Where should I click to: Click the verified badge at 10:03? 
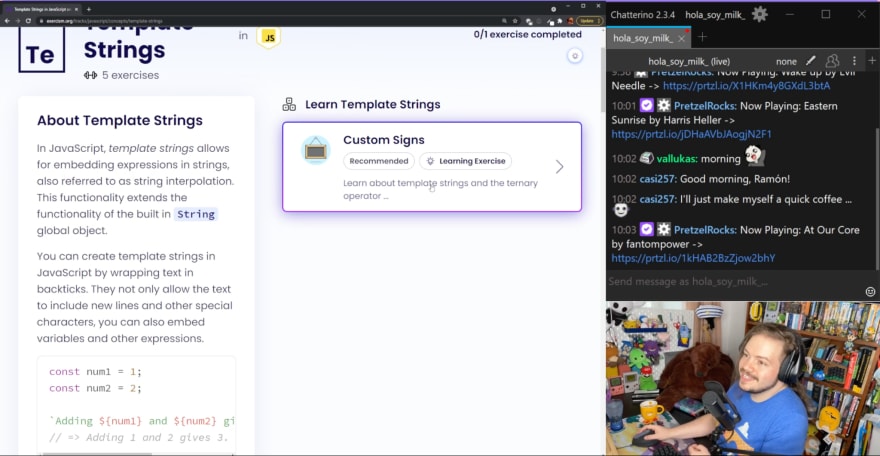tap(647, 229)
